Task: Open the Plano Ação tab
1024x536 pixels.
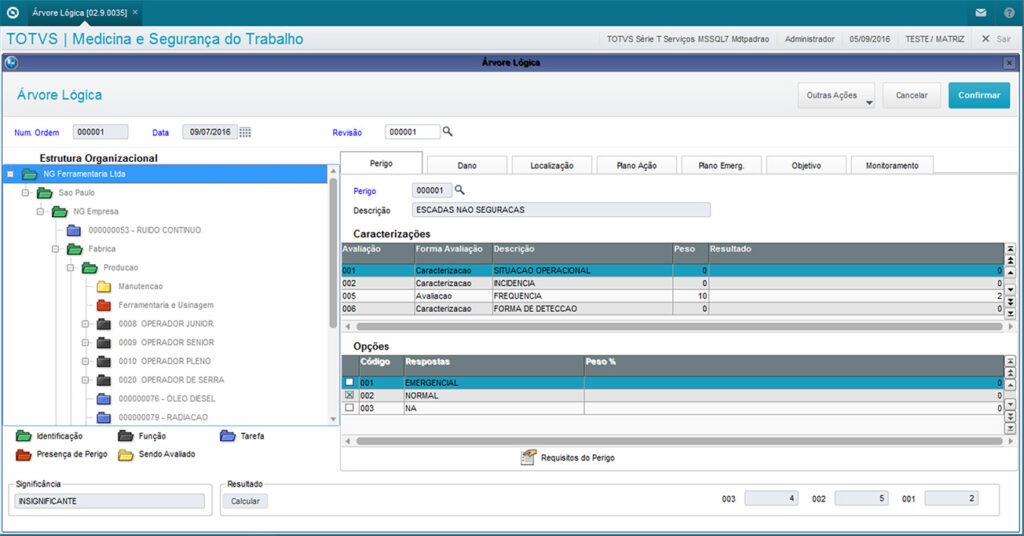Action: pyautogui.click(x=637, y=166)
